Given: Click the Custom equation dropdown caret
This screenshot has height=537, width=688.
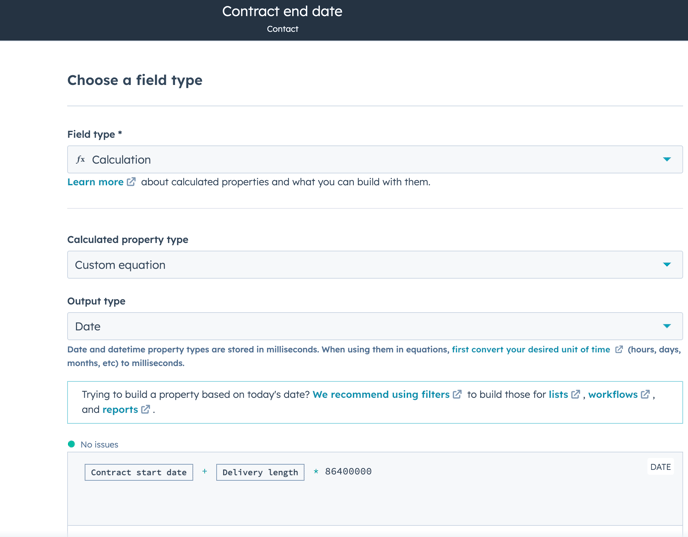Looking at the screenshot, I should 666,265.
